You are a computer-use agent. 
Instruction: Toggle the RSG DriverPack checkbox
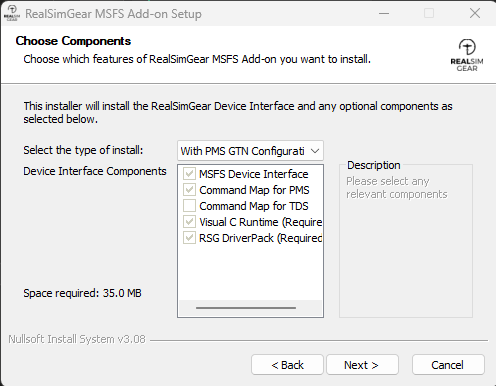[189, 238]
